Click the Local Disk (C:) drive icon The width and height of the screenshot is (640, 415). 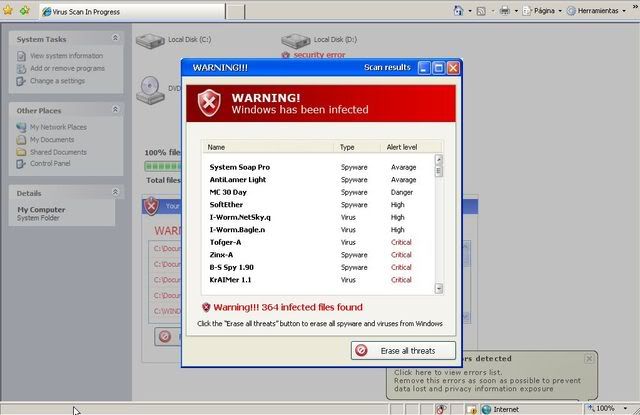coord(150,41)
